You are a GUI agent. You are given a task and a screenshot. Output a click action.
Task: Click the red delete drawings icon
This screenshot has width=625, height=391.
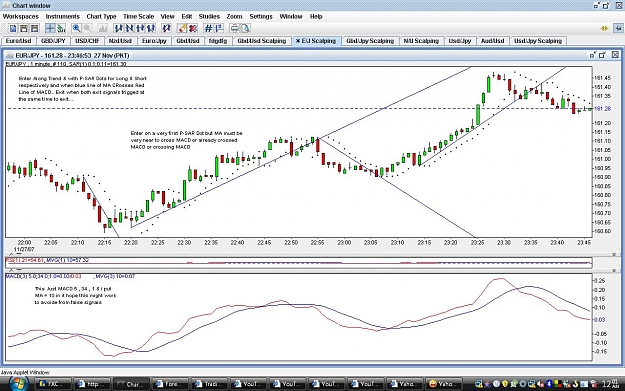point(193,28)
